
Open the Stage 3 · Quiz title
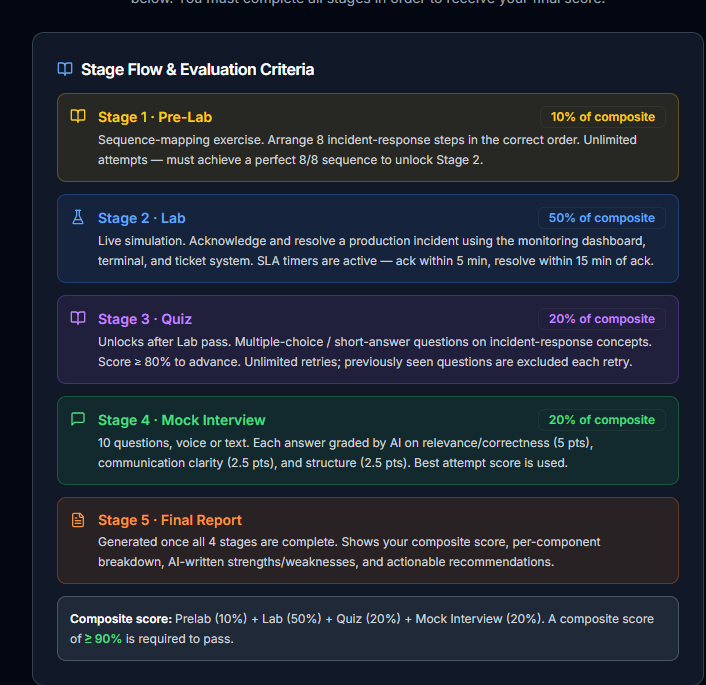point(145,319)
